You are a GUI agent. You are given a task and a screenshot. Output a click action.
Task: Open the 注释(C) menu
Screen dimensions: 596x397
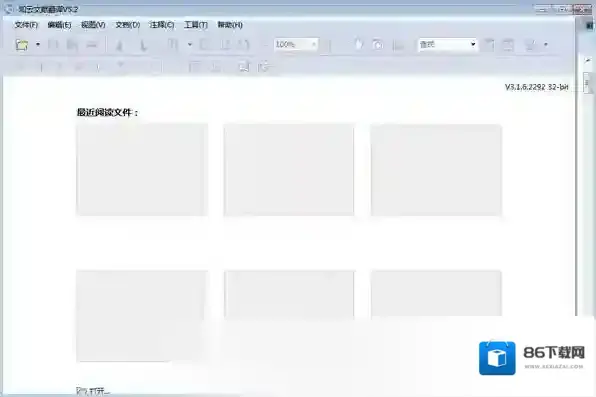click(x=162, y=25)
